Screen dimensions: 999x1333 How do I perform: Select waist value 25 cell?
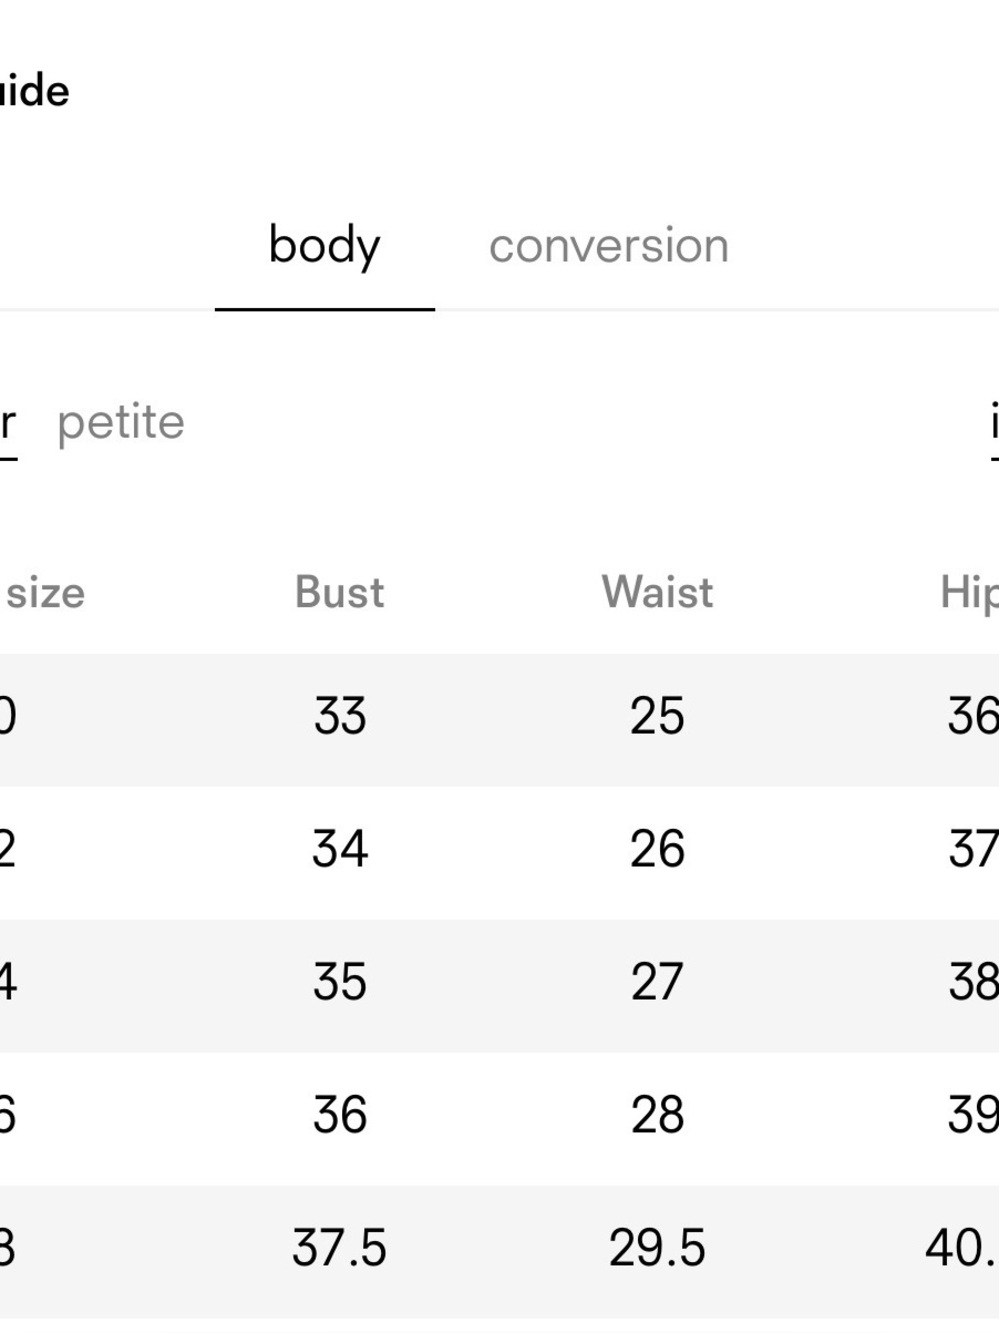(657, 717)
